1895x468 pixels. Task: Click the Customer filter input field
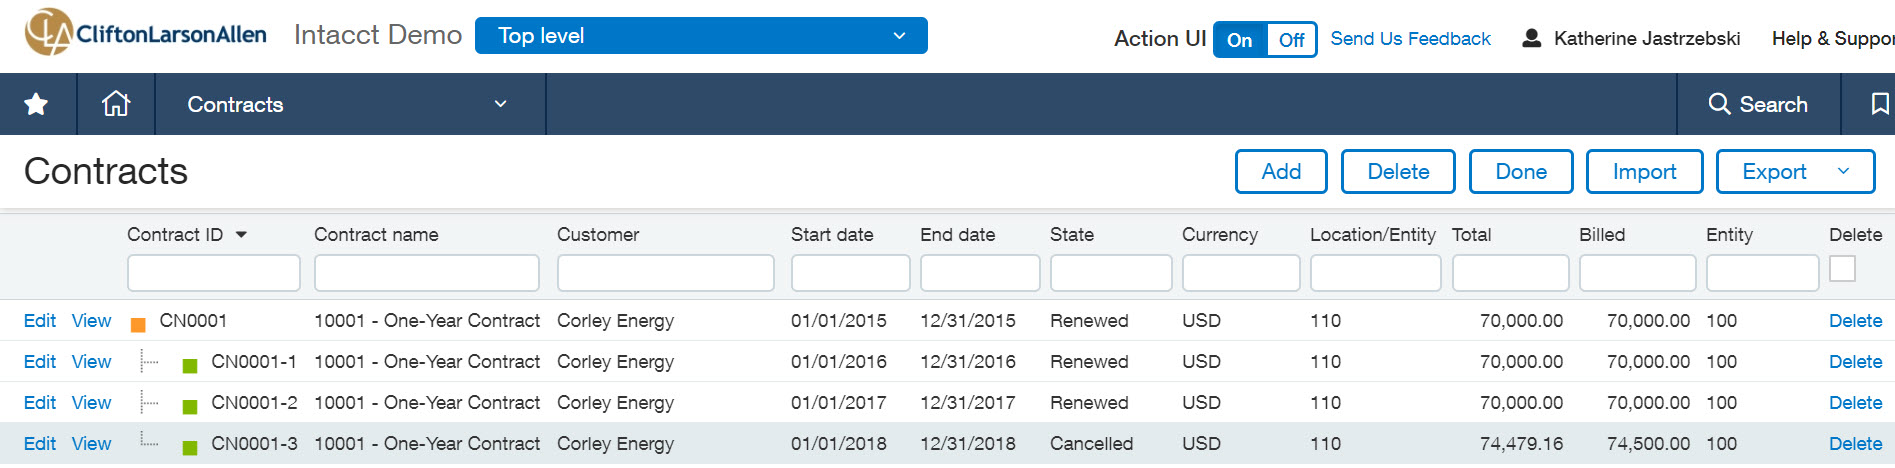[665, 273]
